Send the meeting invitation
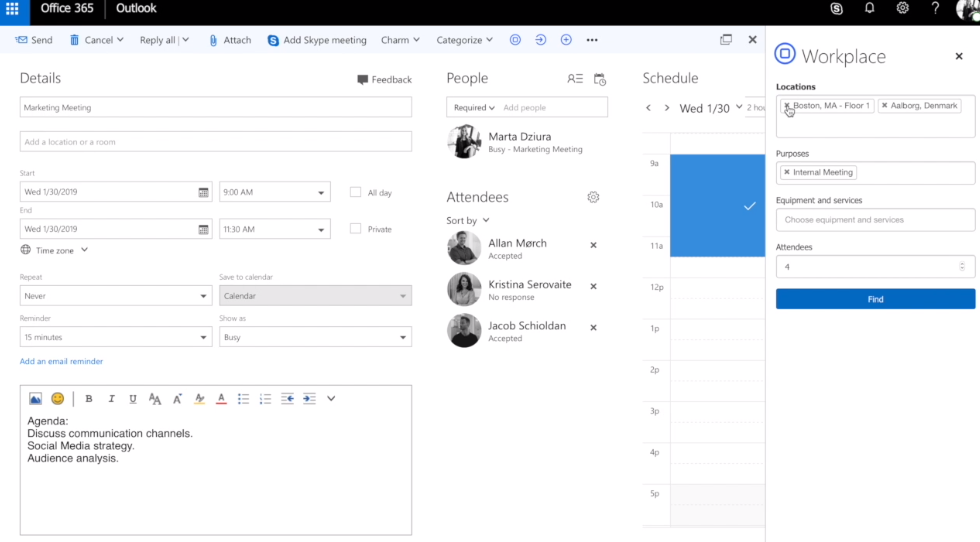The image size is (980, 542). click(34, 40)
